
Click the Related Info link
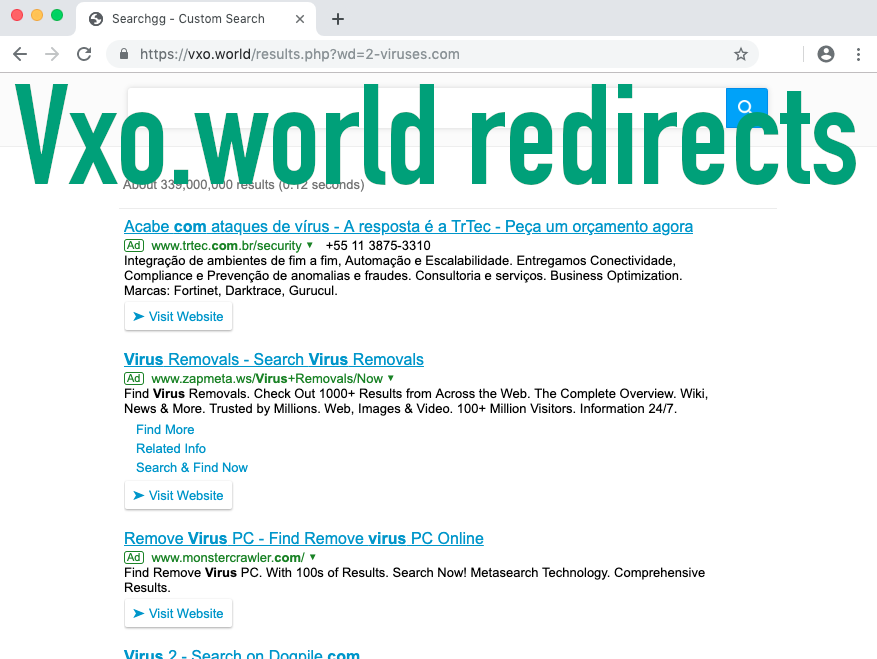point(170,448)
